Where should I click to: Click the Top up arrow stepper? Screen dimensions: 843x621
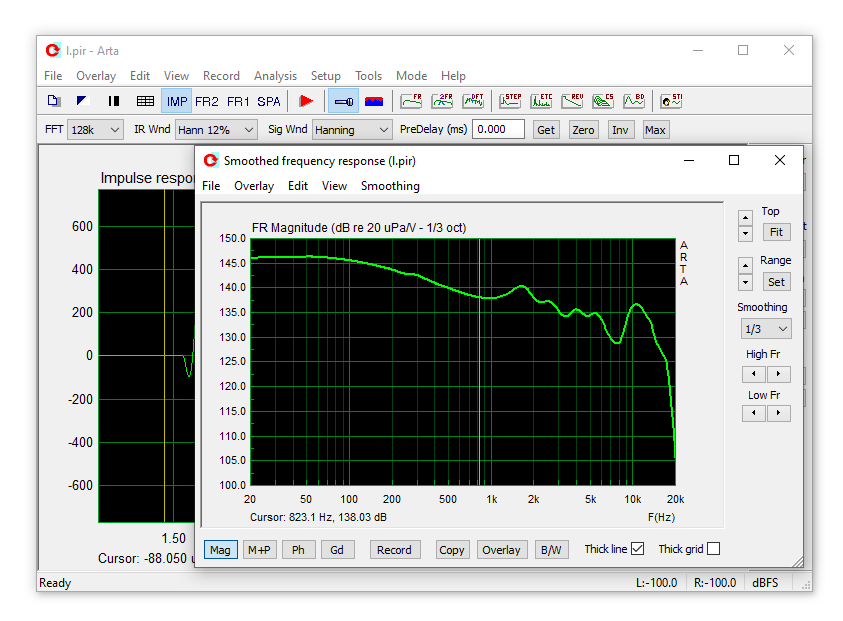[745, 218]
